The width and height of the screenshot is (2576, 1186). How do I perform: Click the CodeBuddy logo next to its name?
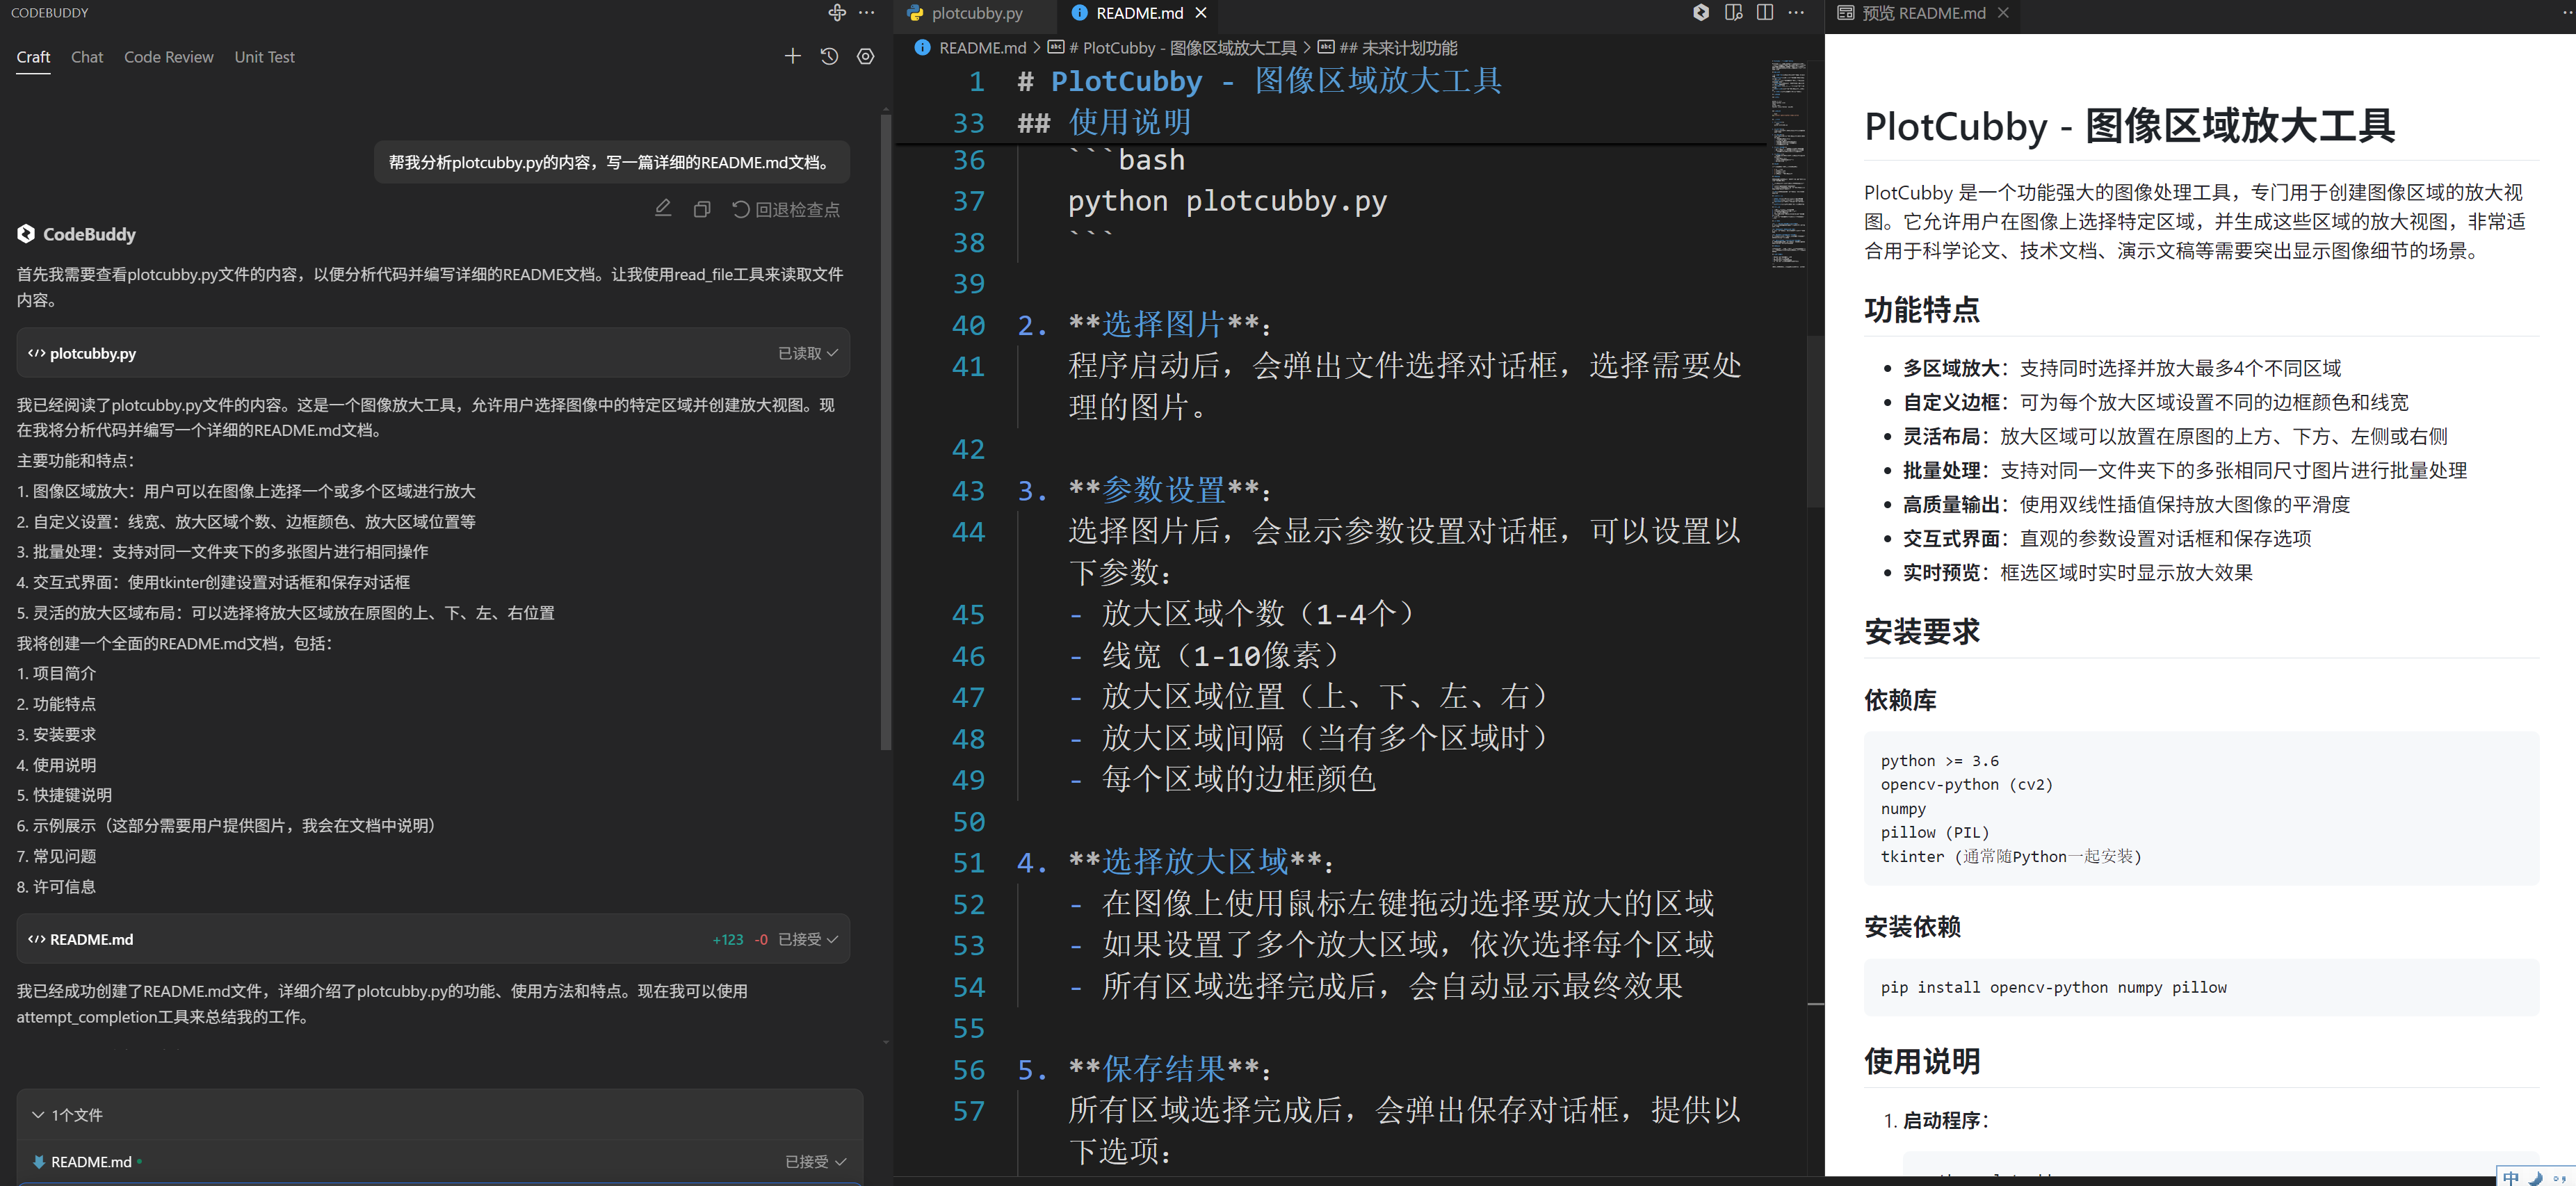tap(26, 234)
